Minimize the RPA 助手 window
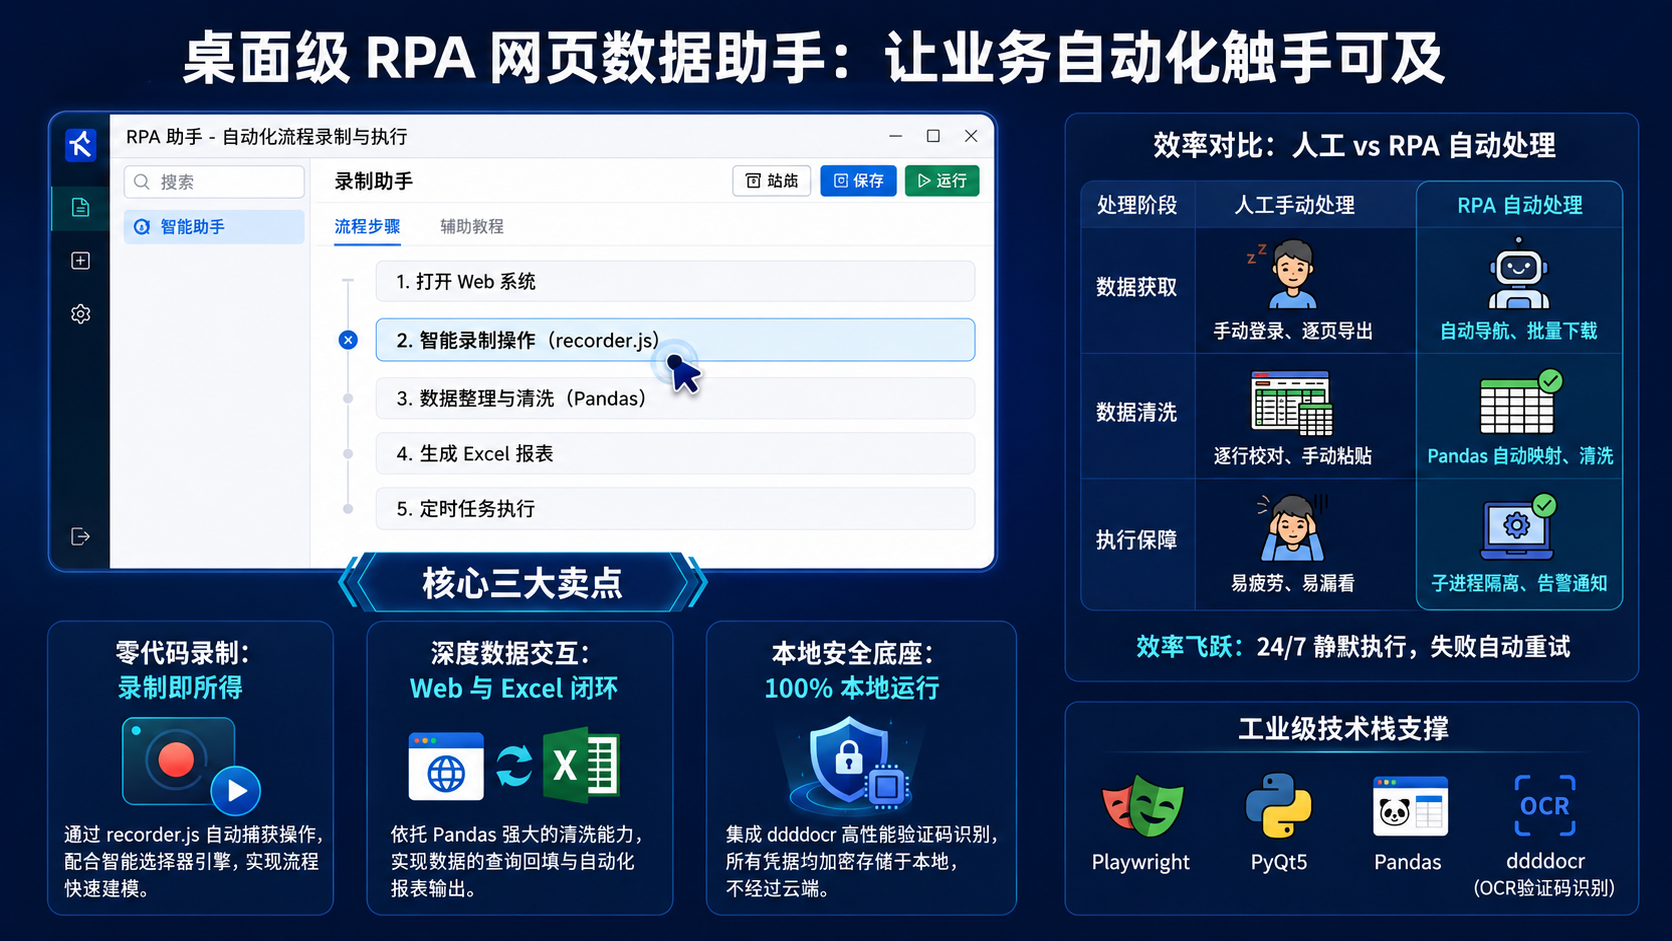 pyautogui.click(x=896, y=136)
